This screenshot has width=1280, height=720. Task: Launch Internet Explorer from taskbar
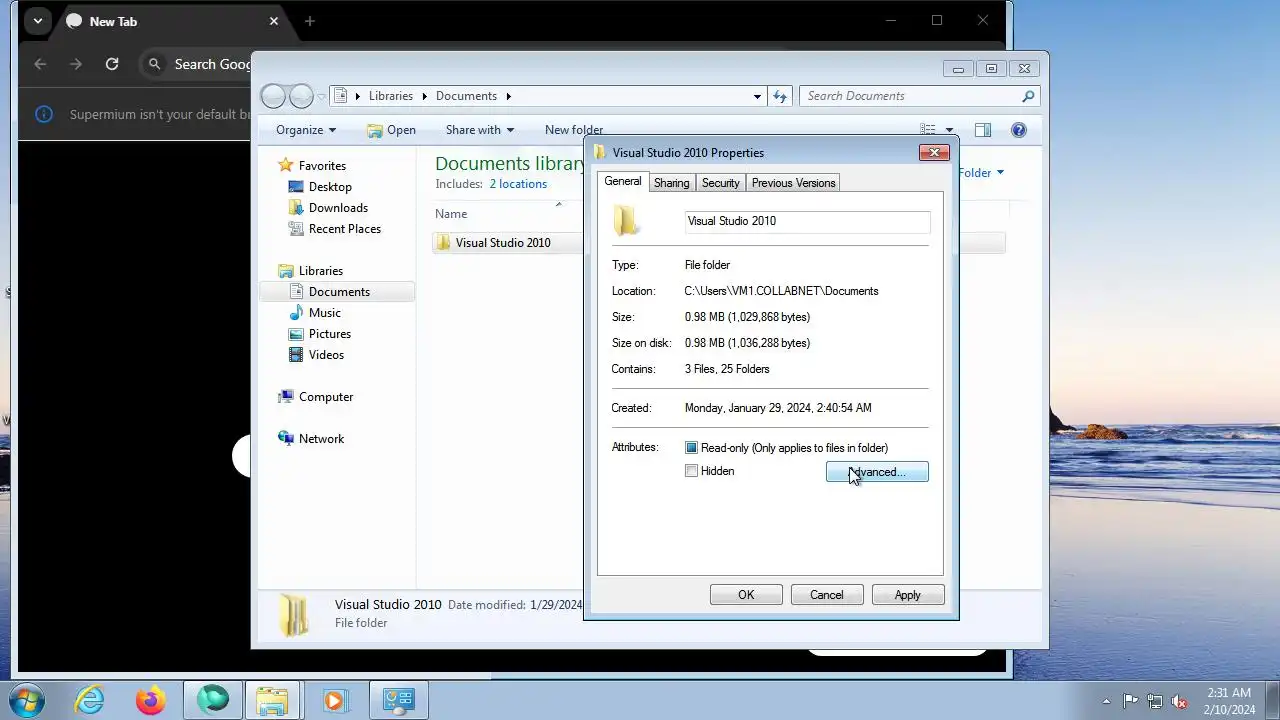pos(89,701)
